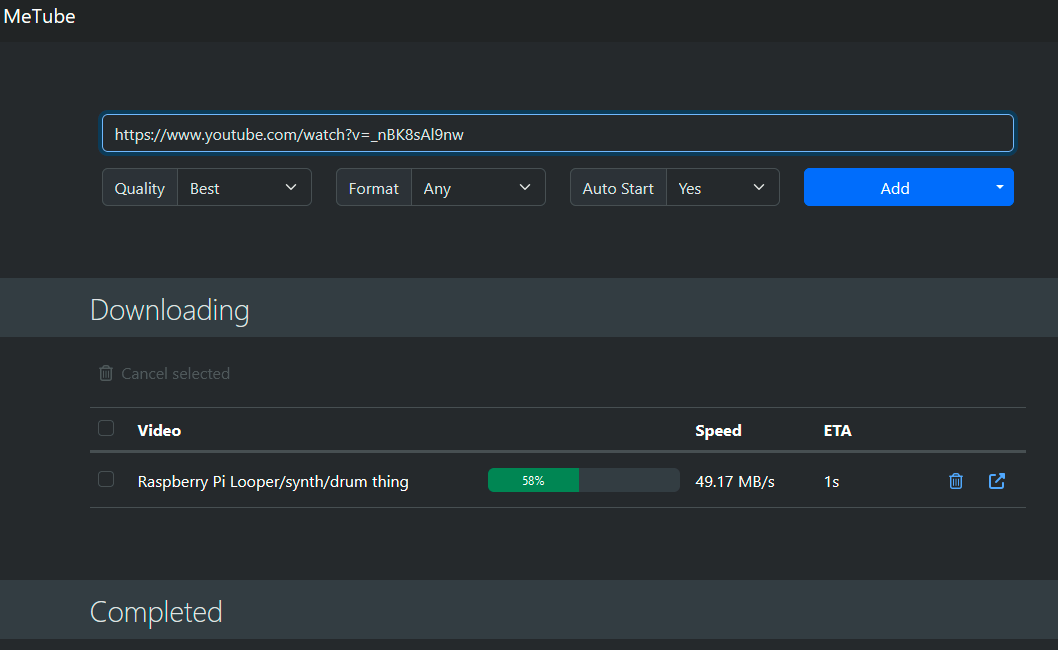This screenshot has height=650, width=1058.
Task: Change the Auto Start dropdown from Yes
Action: coord(722,188)
